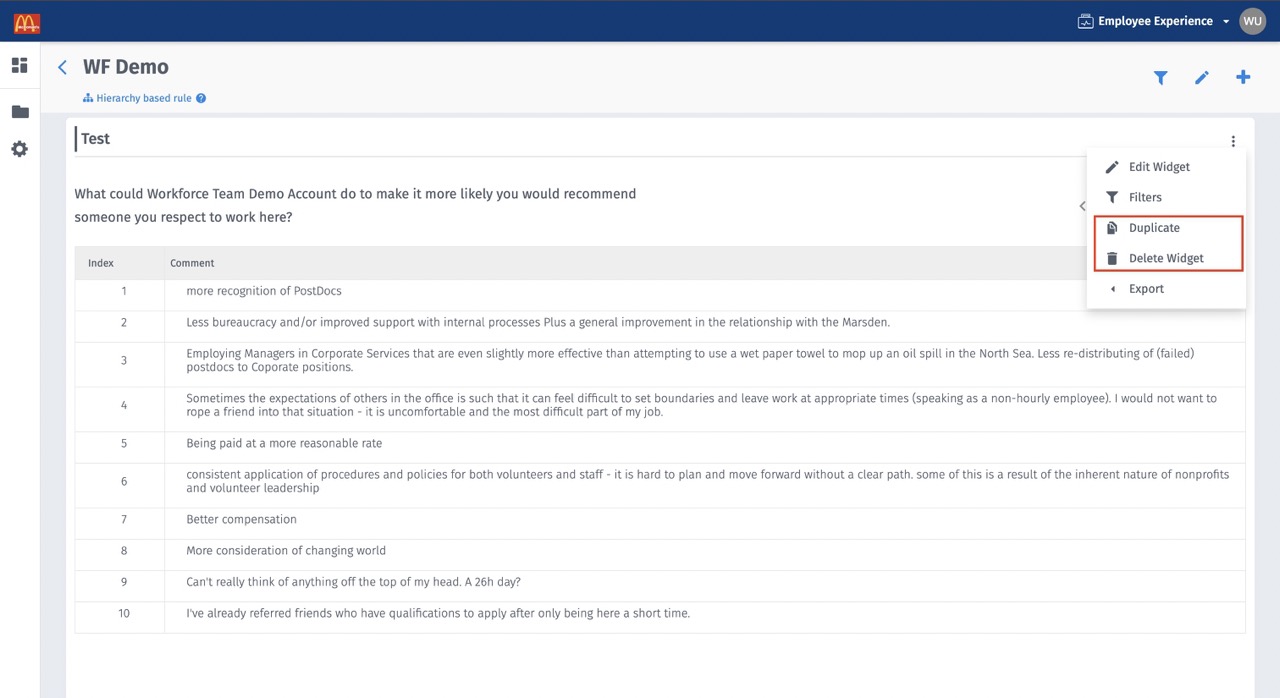
Task: Open the three-dot widget options menu
Action: [x=1233, y=141]
